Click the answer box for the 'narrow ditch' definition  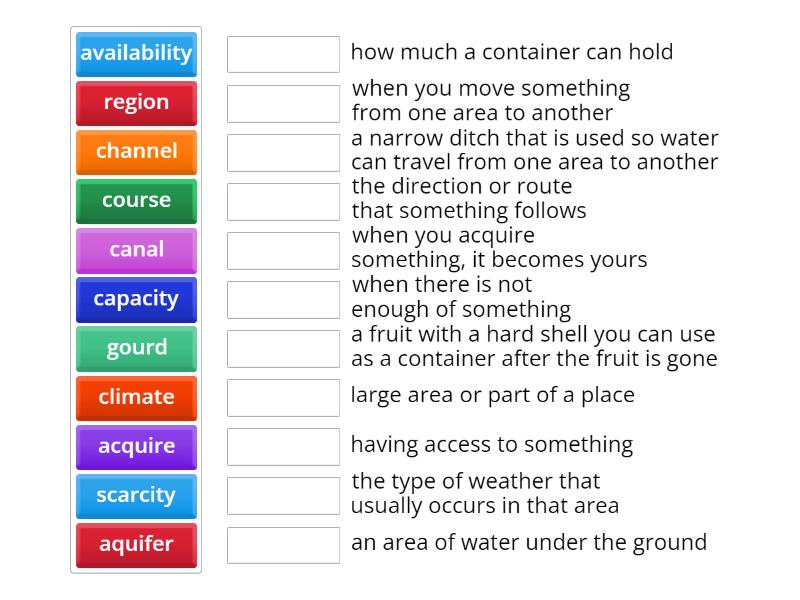point(283,152)
